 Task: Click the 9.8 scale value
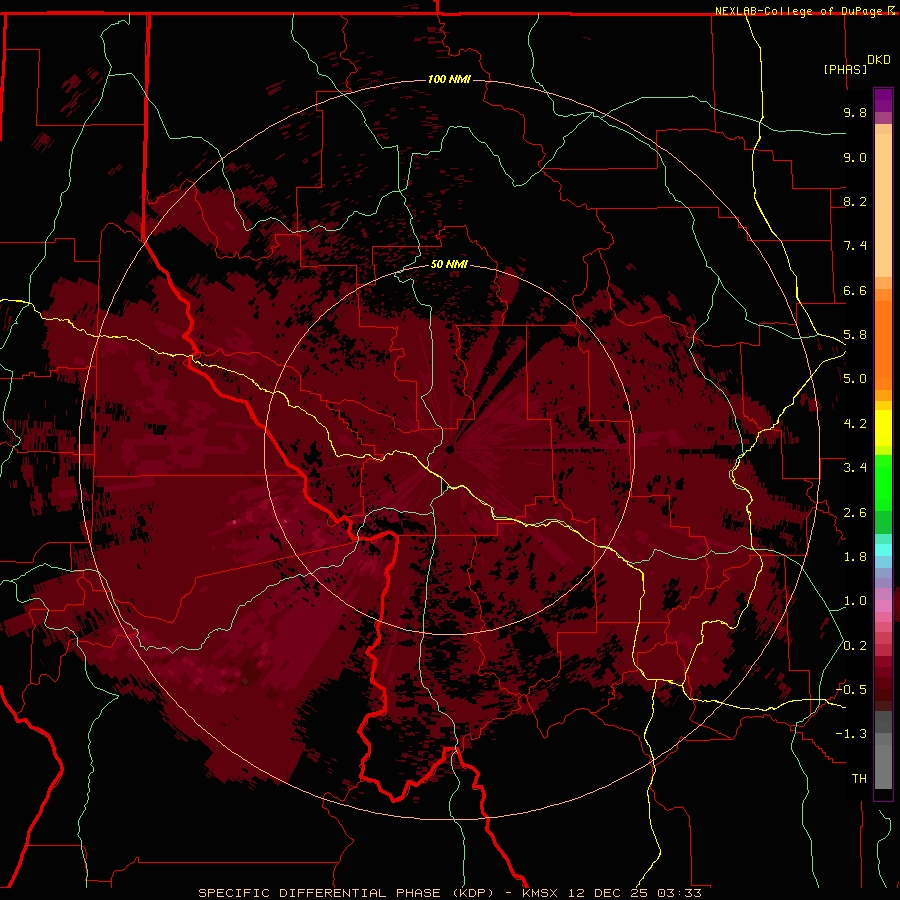855,112
